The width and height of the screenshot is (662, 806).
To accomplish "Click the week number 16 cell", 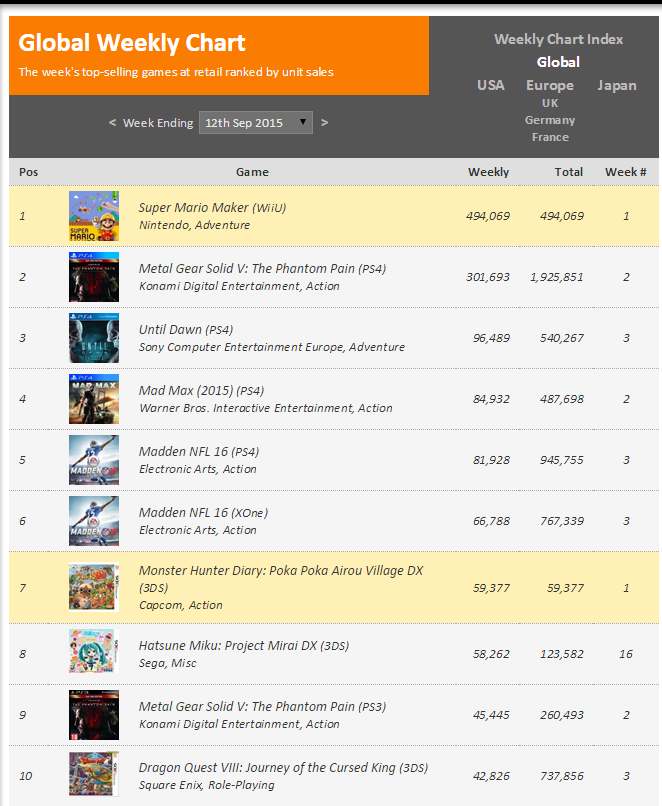I will coord(626,654).
